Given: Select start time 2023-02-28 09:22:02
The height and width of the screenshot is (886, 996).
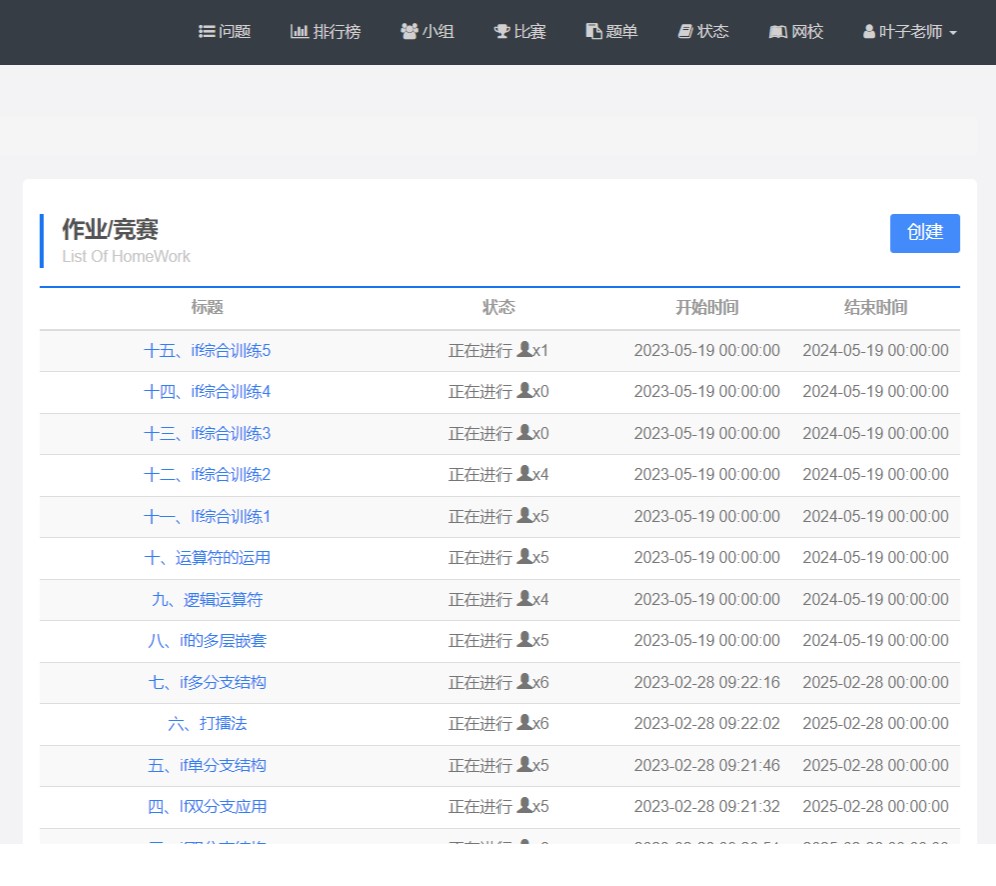Looking at the screenshot, I should point(707,724).
